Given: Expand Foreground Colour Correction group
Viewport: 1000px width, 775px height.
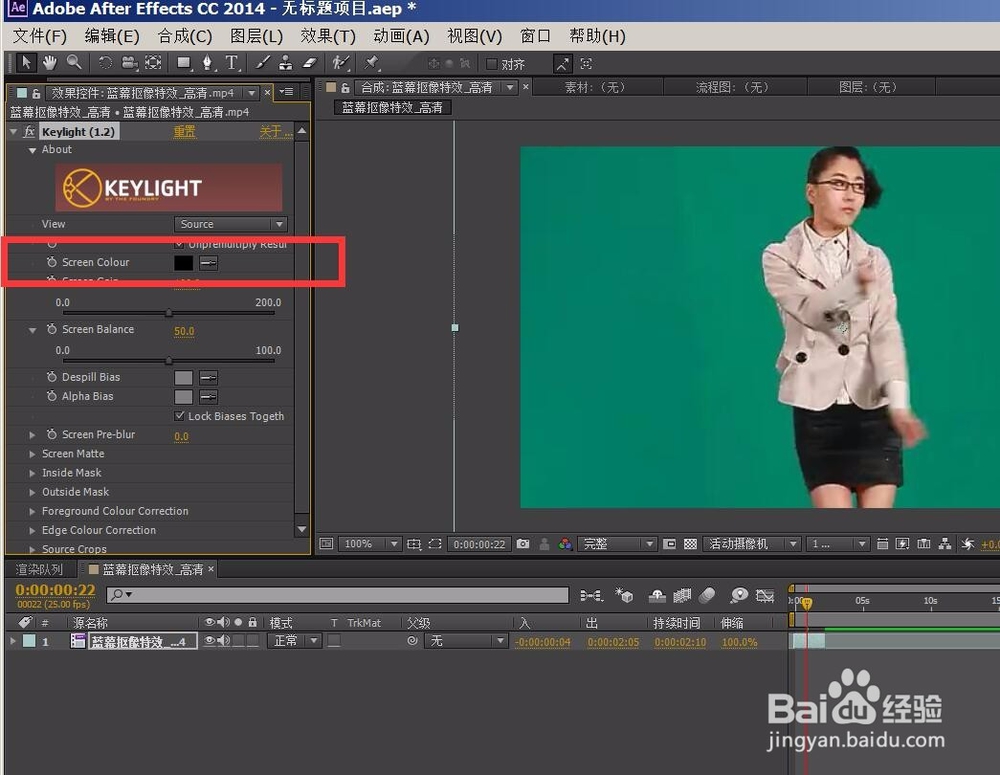Looking at the screenshot, I should tap(33, 512).
